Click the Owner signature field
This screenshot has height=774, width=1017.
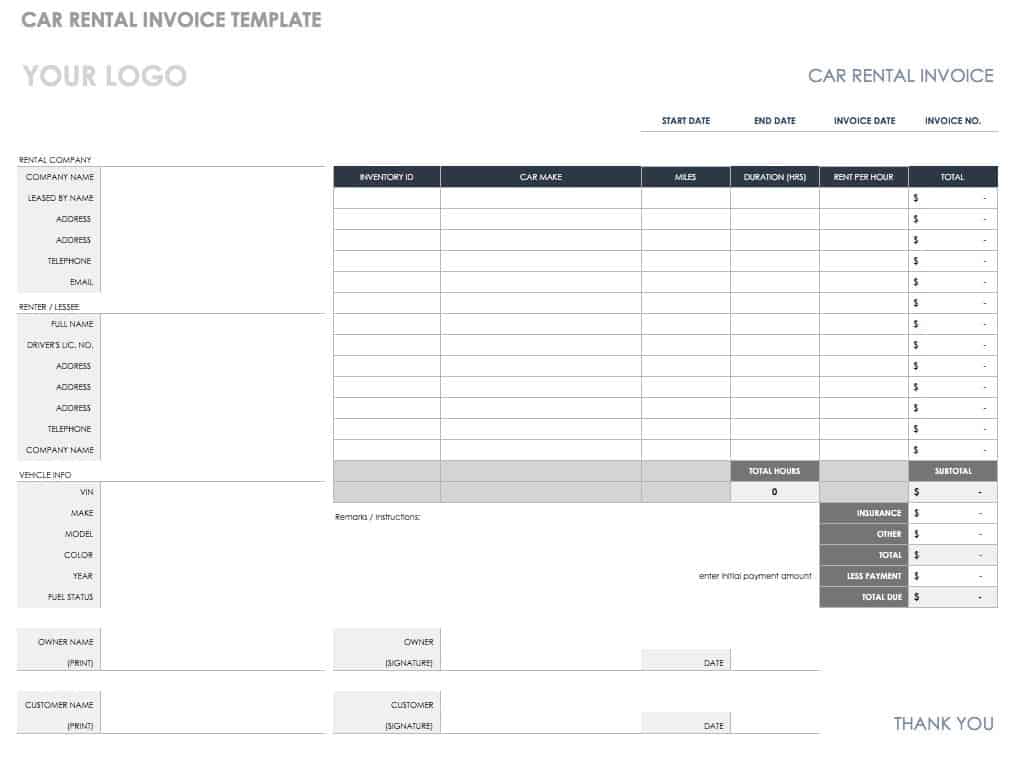tap(540, 652)
